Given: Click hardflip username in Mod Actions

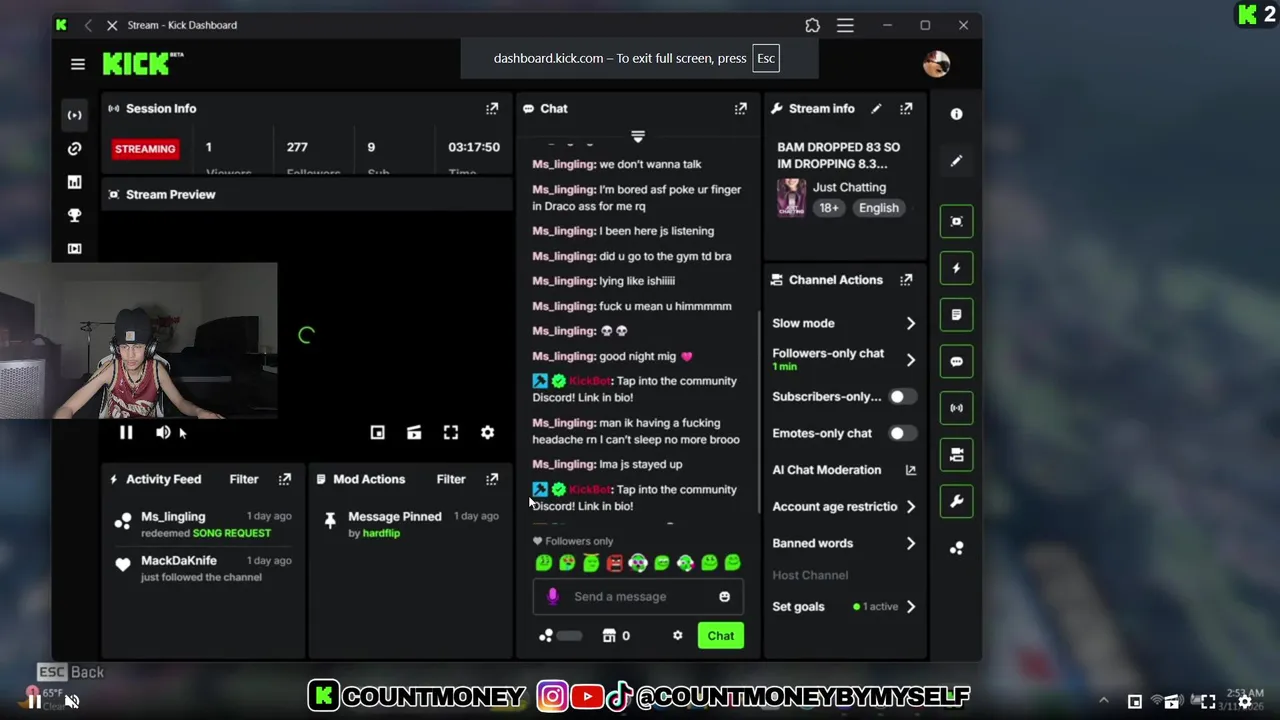Looking at the screenshot, I should tap(381, 533).
